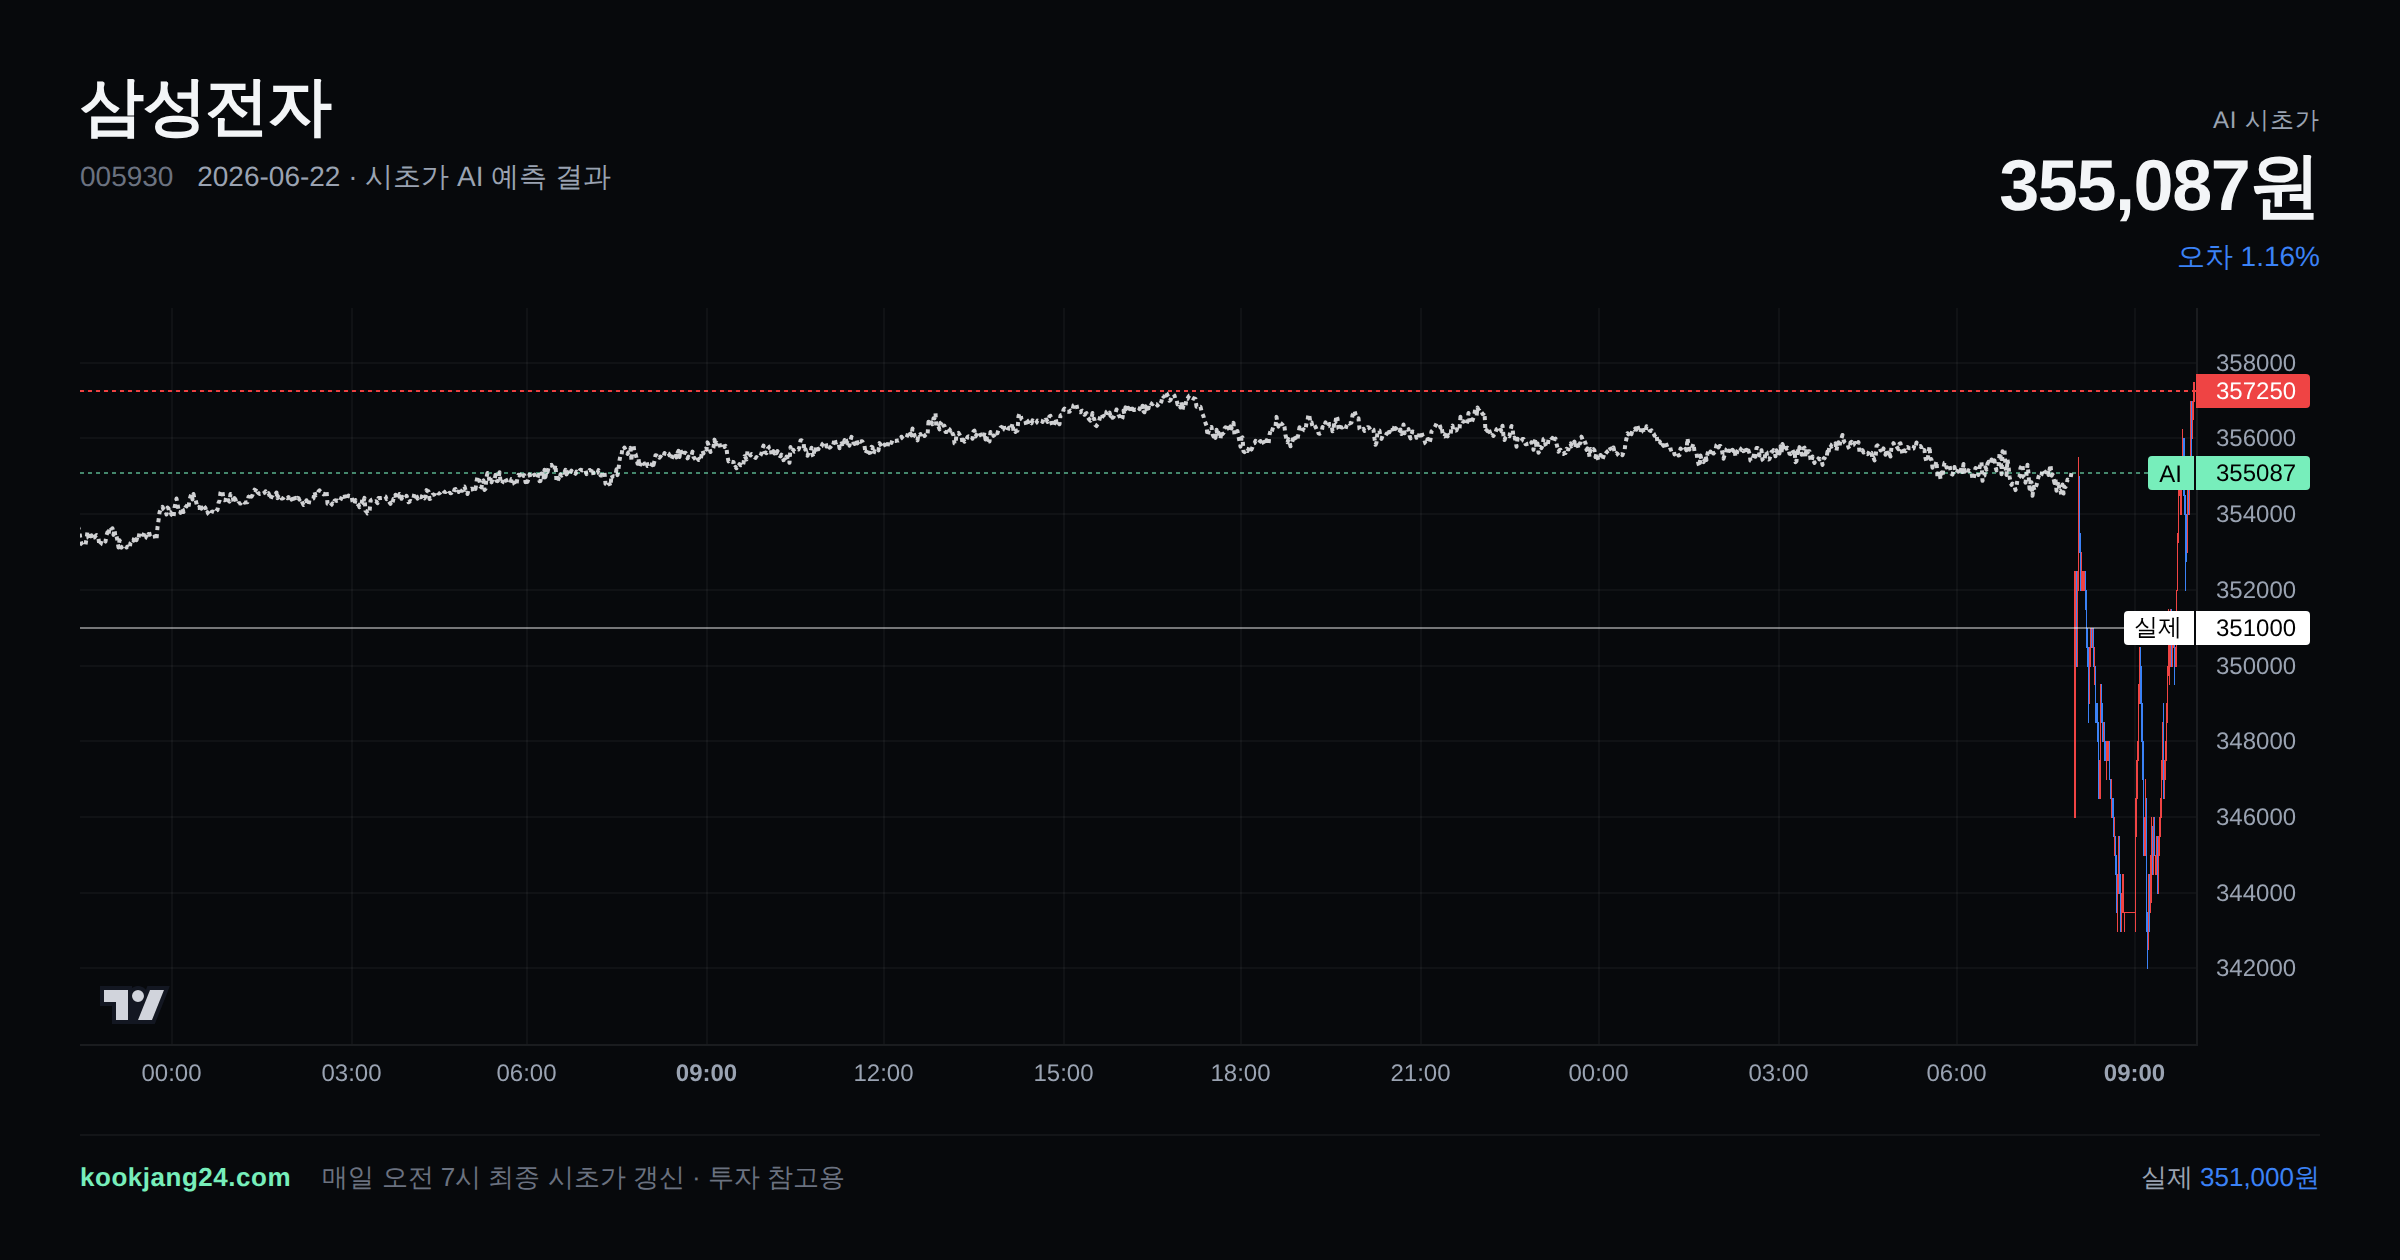Click the 매일 오전 7시 footer note
The image size is (2400, 1260).
coord(583,1177)
